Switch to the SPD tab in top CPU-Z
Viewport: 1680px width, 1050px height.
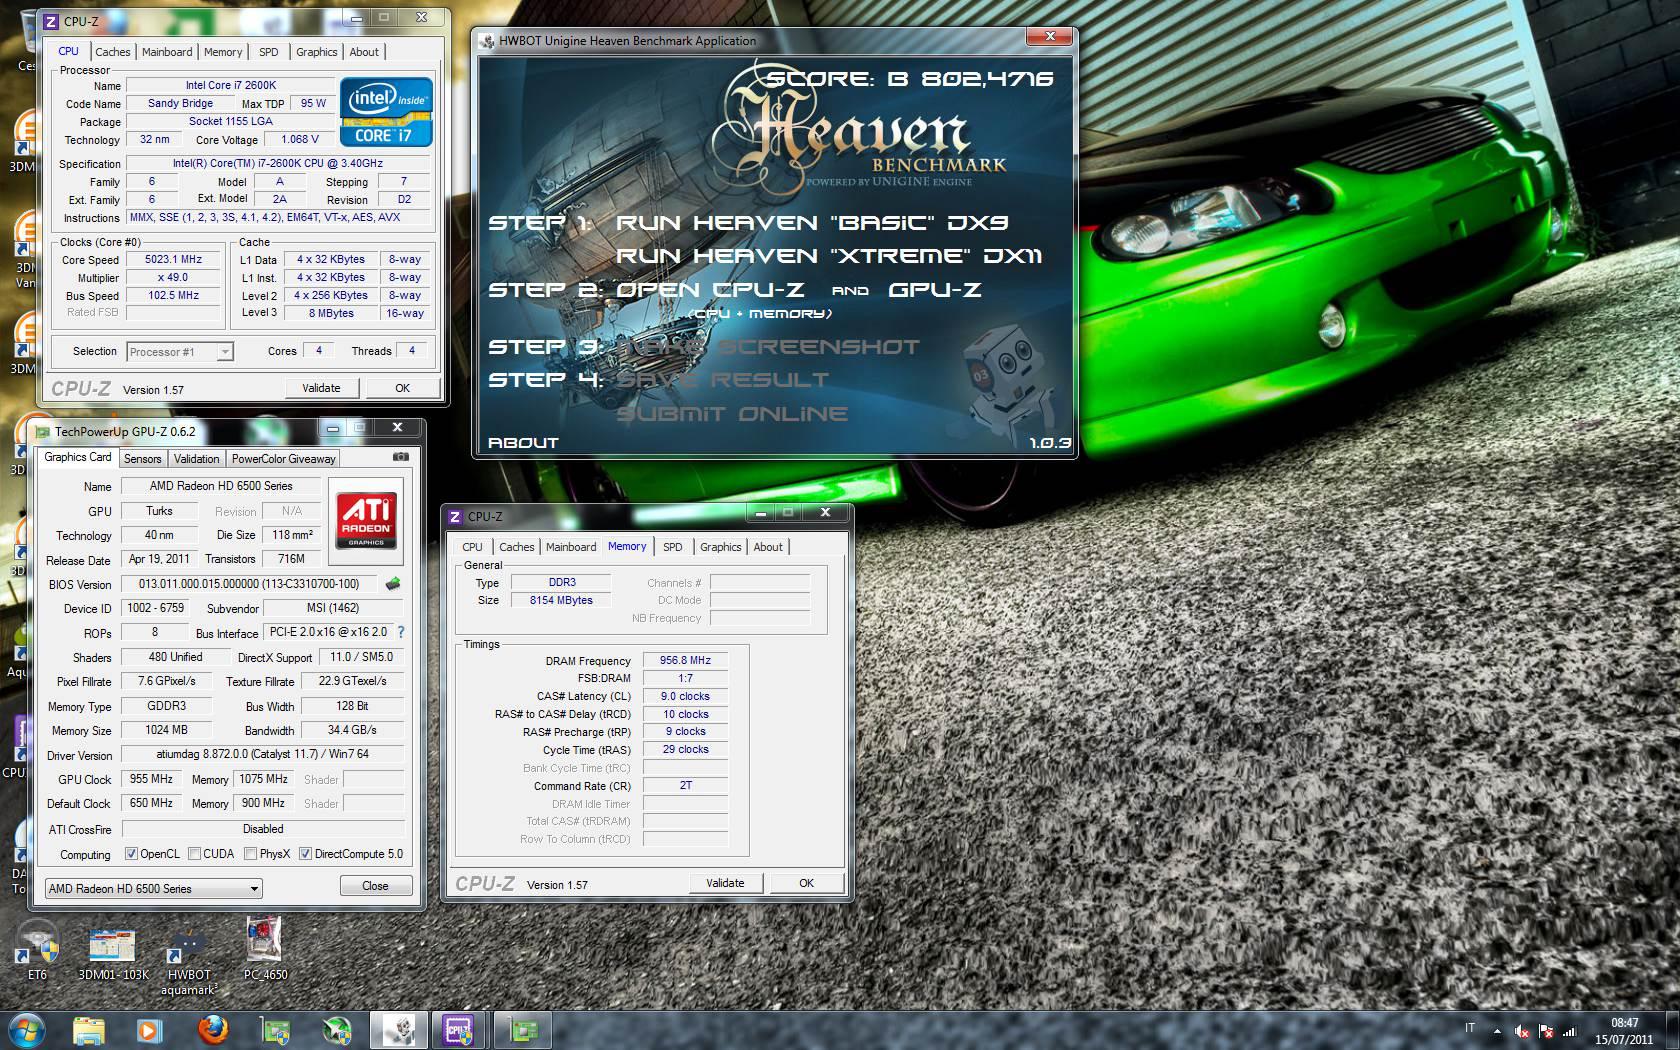tap(269, 52)
